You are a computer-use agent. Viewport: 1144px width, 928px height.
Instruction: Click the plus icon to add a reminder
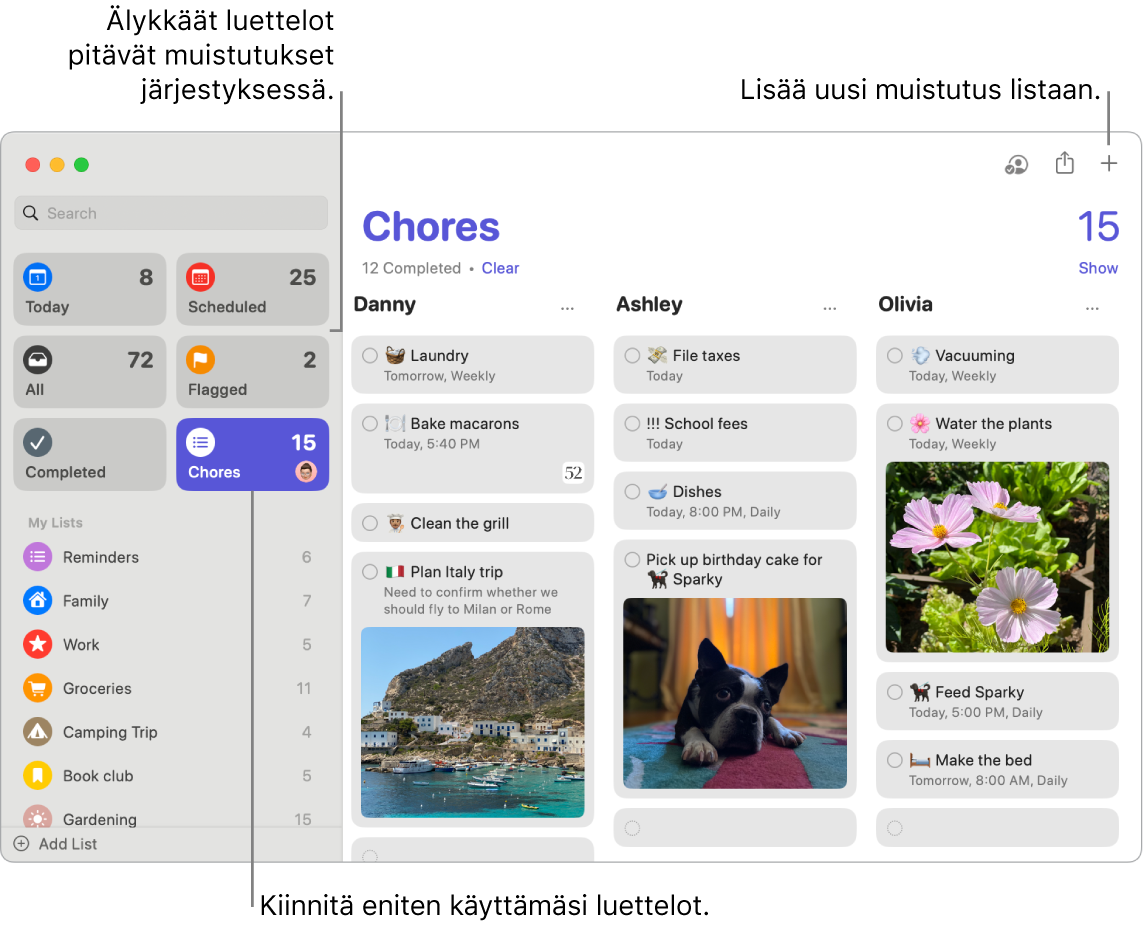click(x=1108, y=163)
